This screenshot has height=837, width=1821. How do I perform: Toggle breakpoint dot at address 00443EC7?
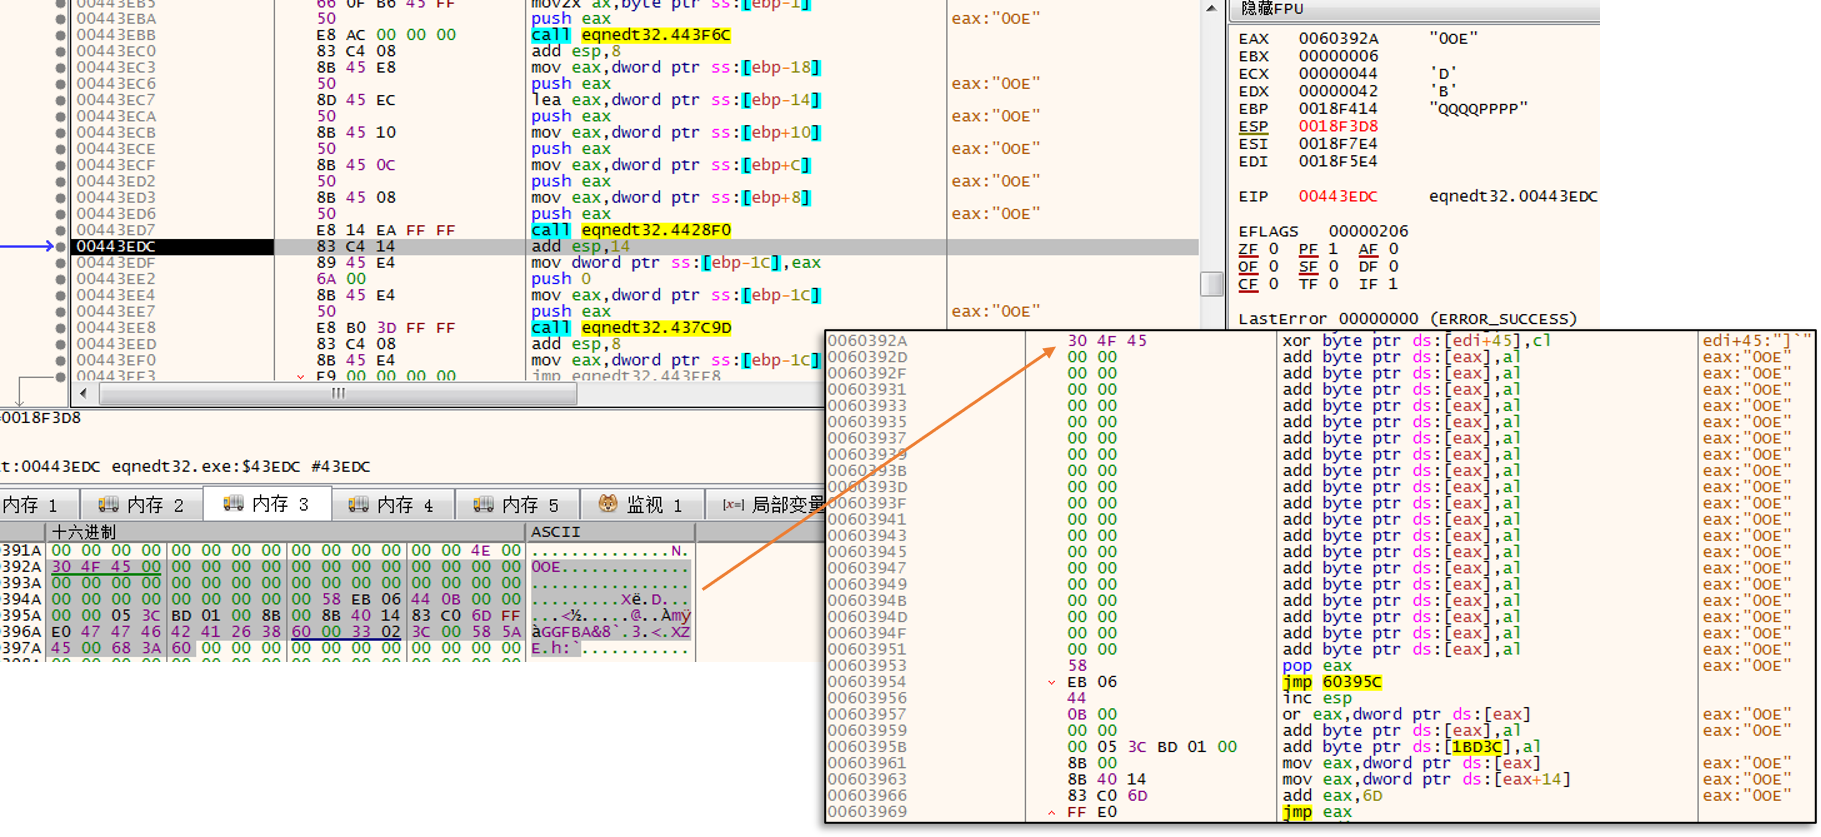61,99
